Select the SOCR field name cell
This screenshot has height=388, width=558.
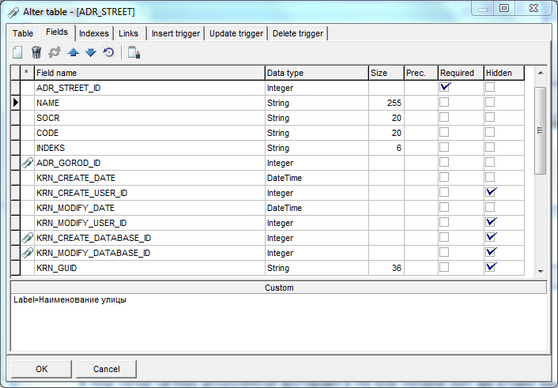pos(150,118)
